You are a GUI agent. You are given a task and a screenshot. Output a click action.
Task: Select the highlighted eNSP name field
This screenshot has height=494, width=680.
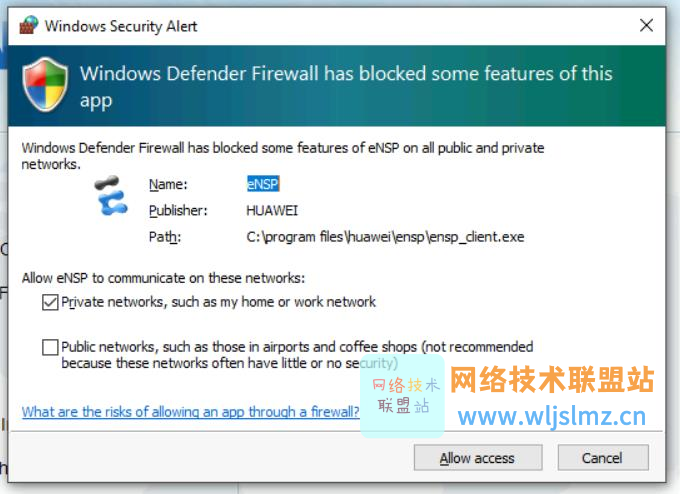click(x=263, y=184)
